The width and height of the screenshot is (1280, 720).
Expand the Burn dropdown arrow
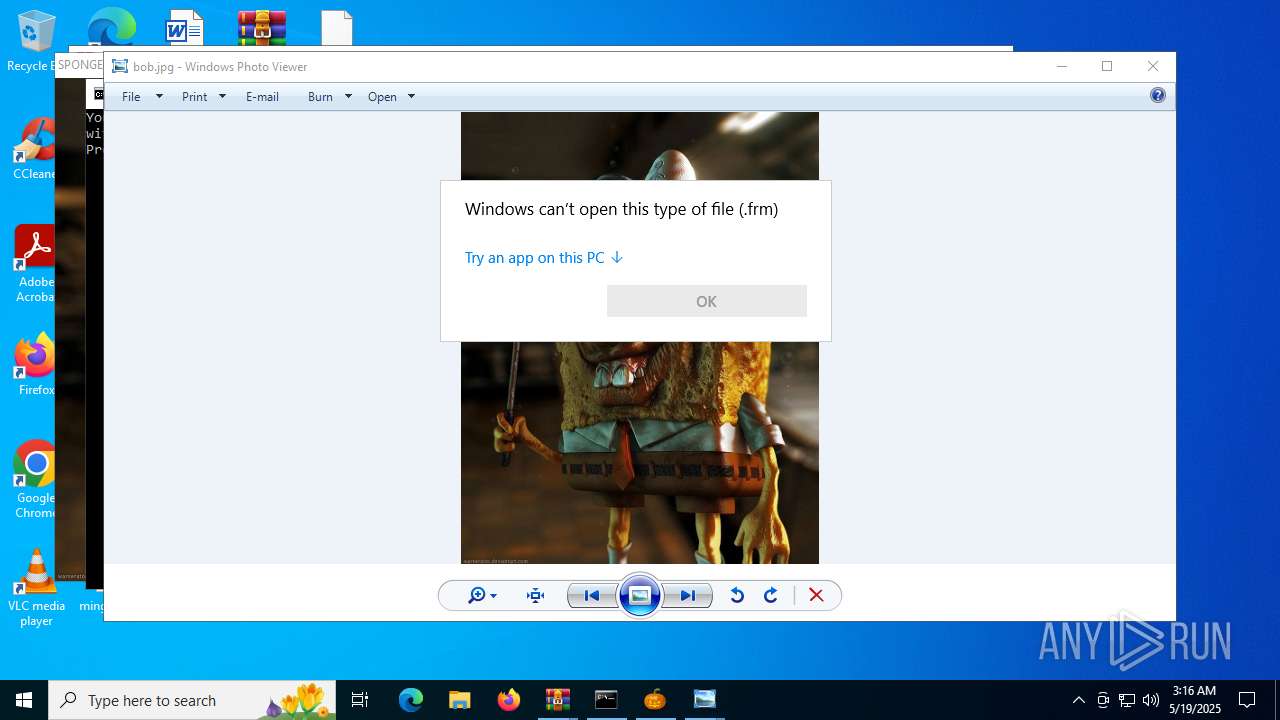click(x=348, y=97)
